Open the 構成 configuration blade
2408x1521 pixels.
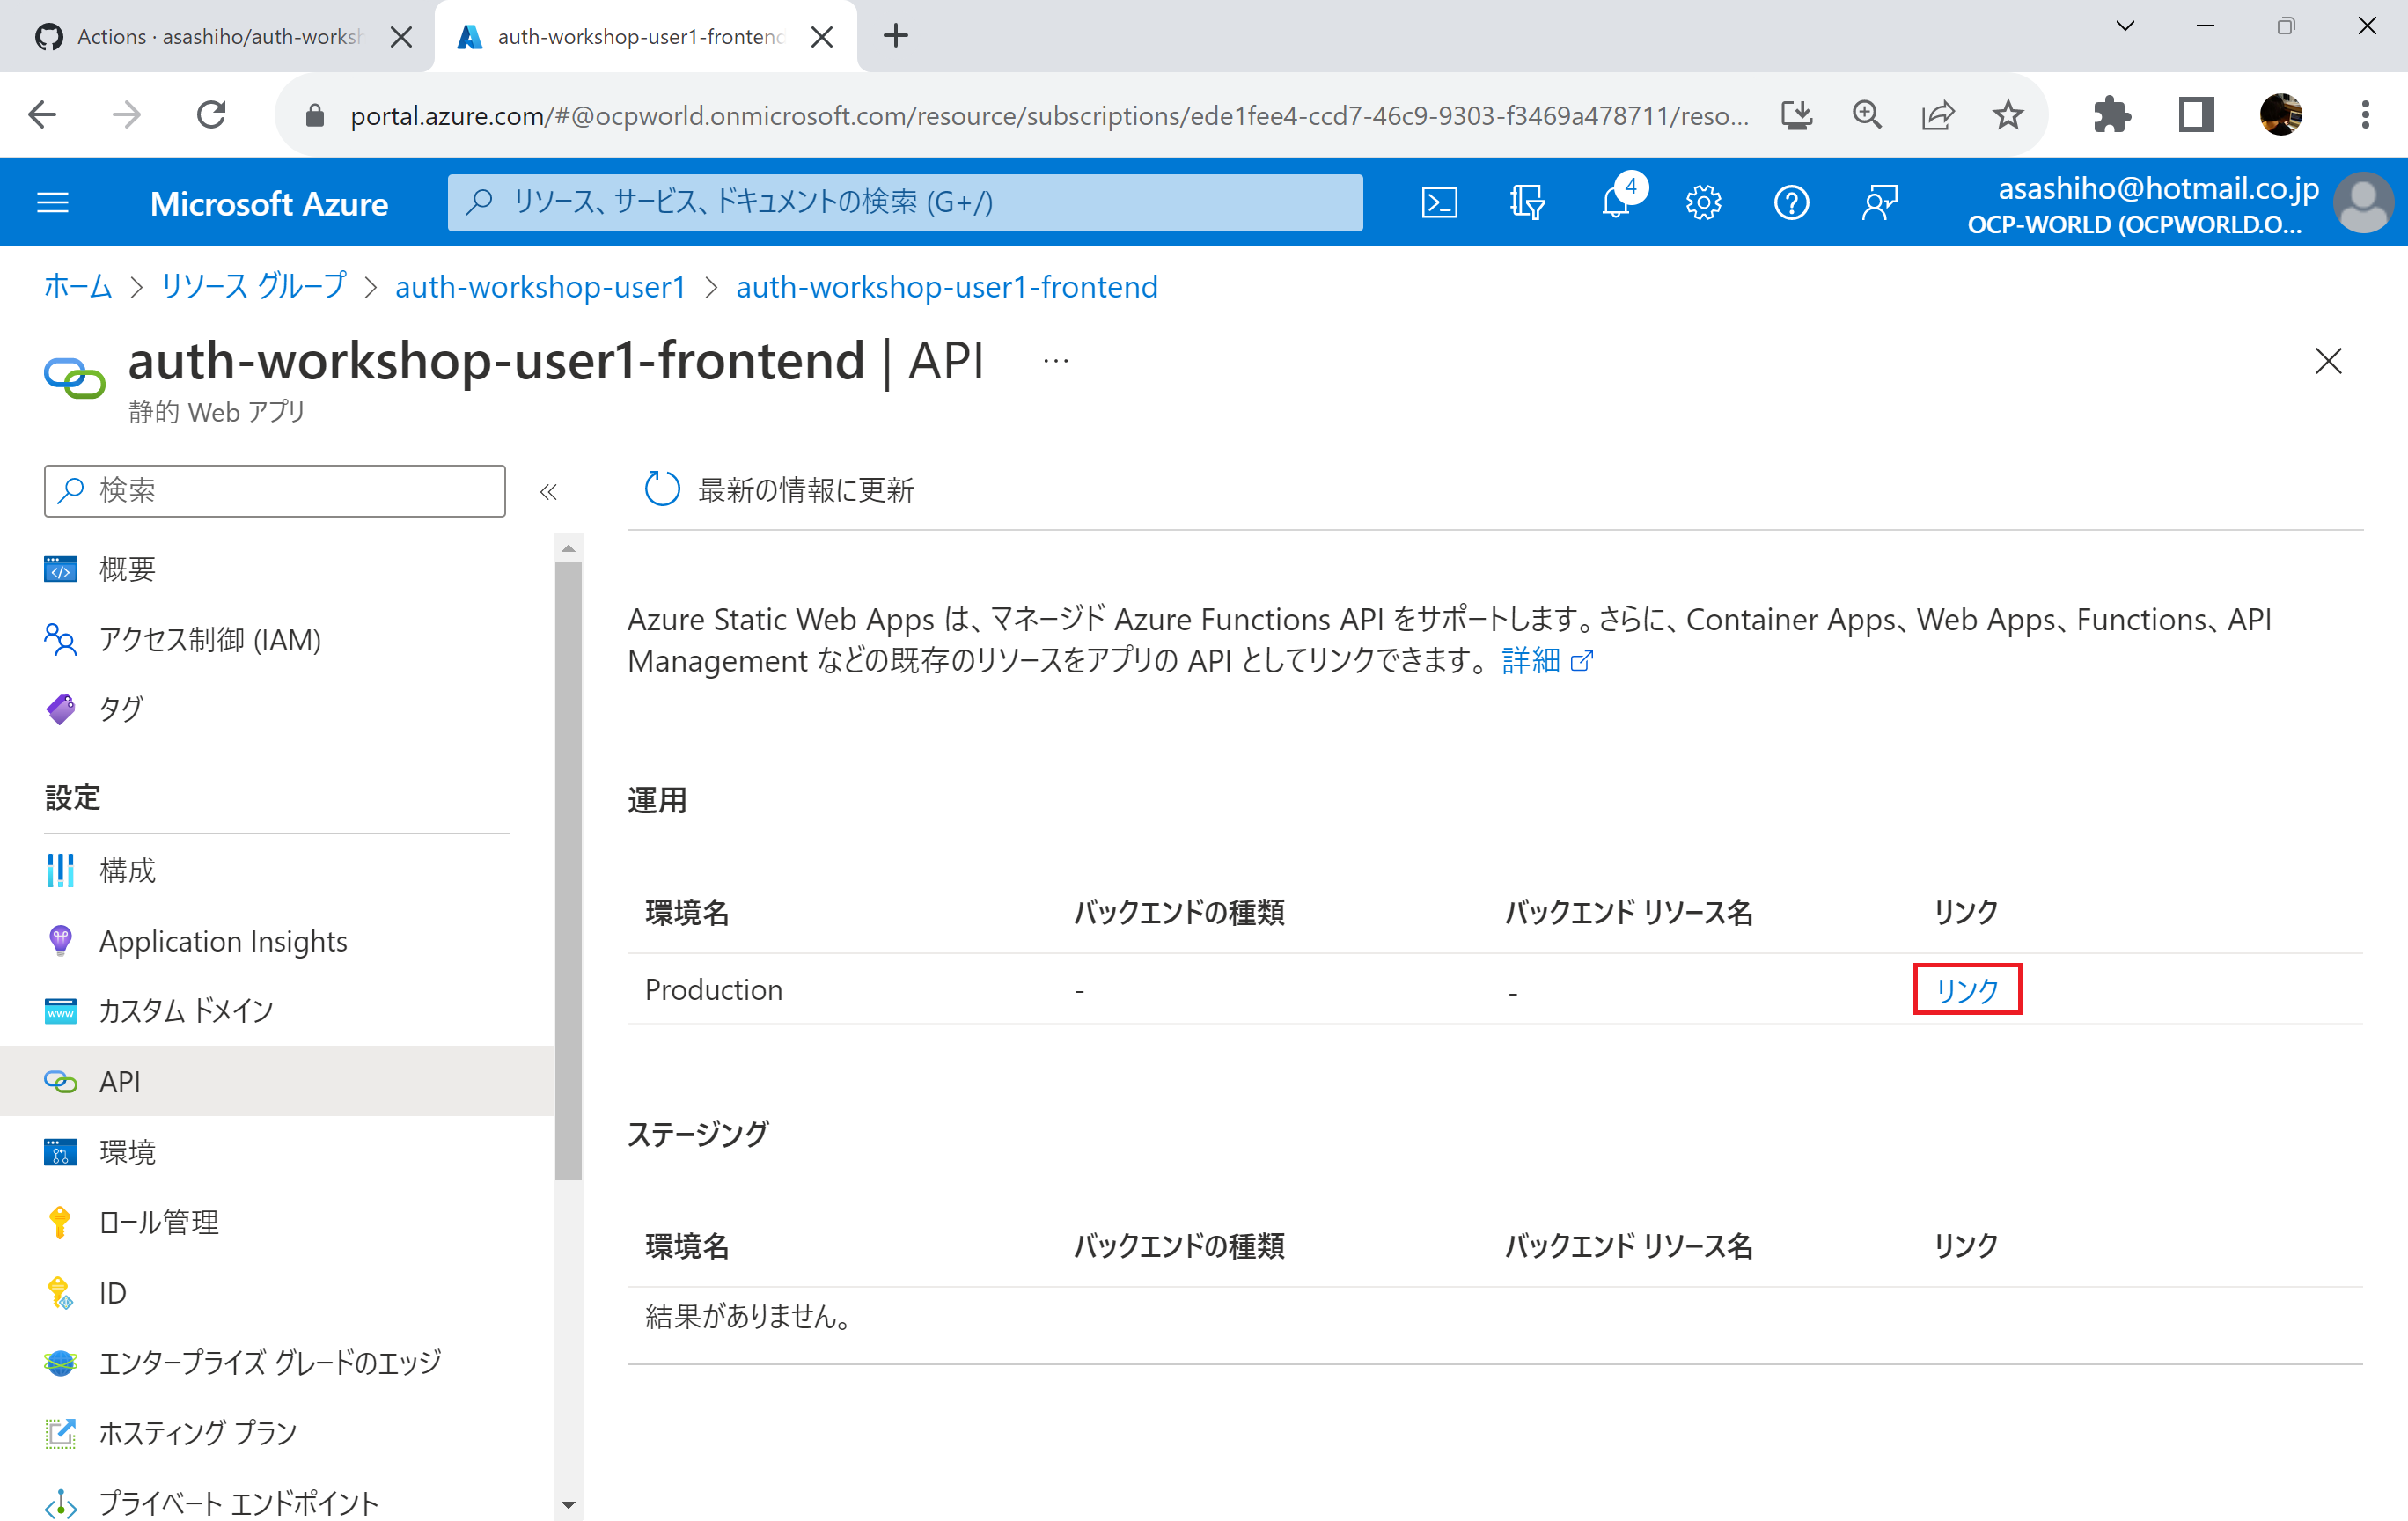pos(126,870)
